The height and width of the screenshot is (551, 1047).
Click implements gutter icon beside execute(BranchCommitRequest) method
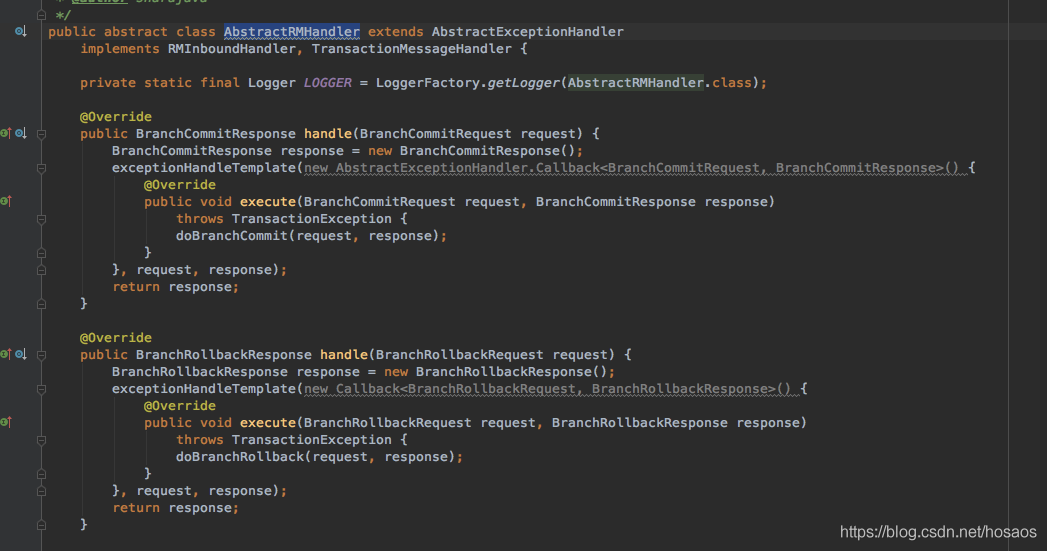5,201
